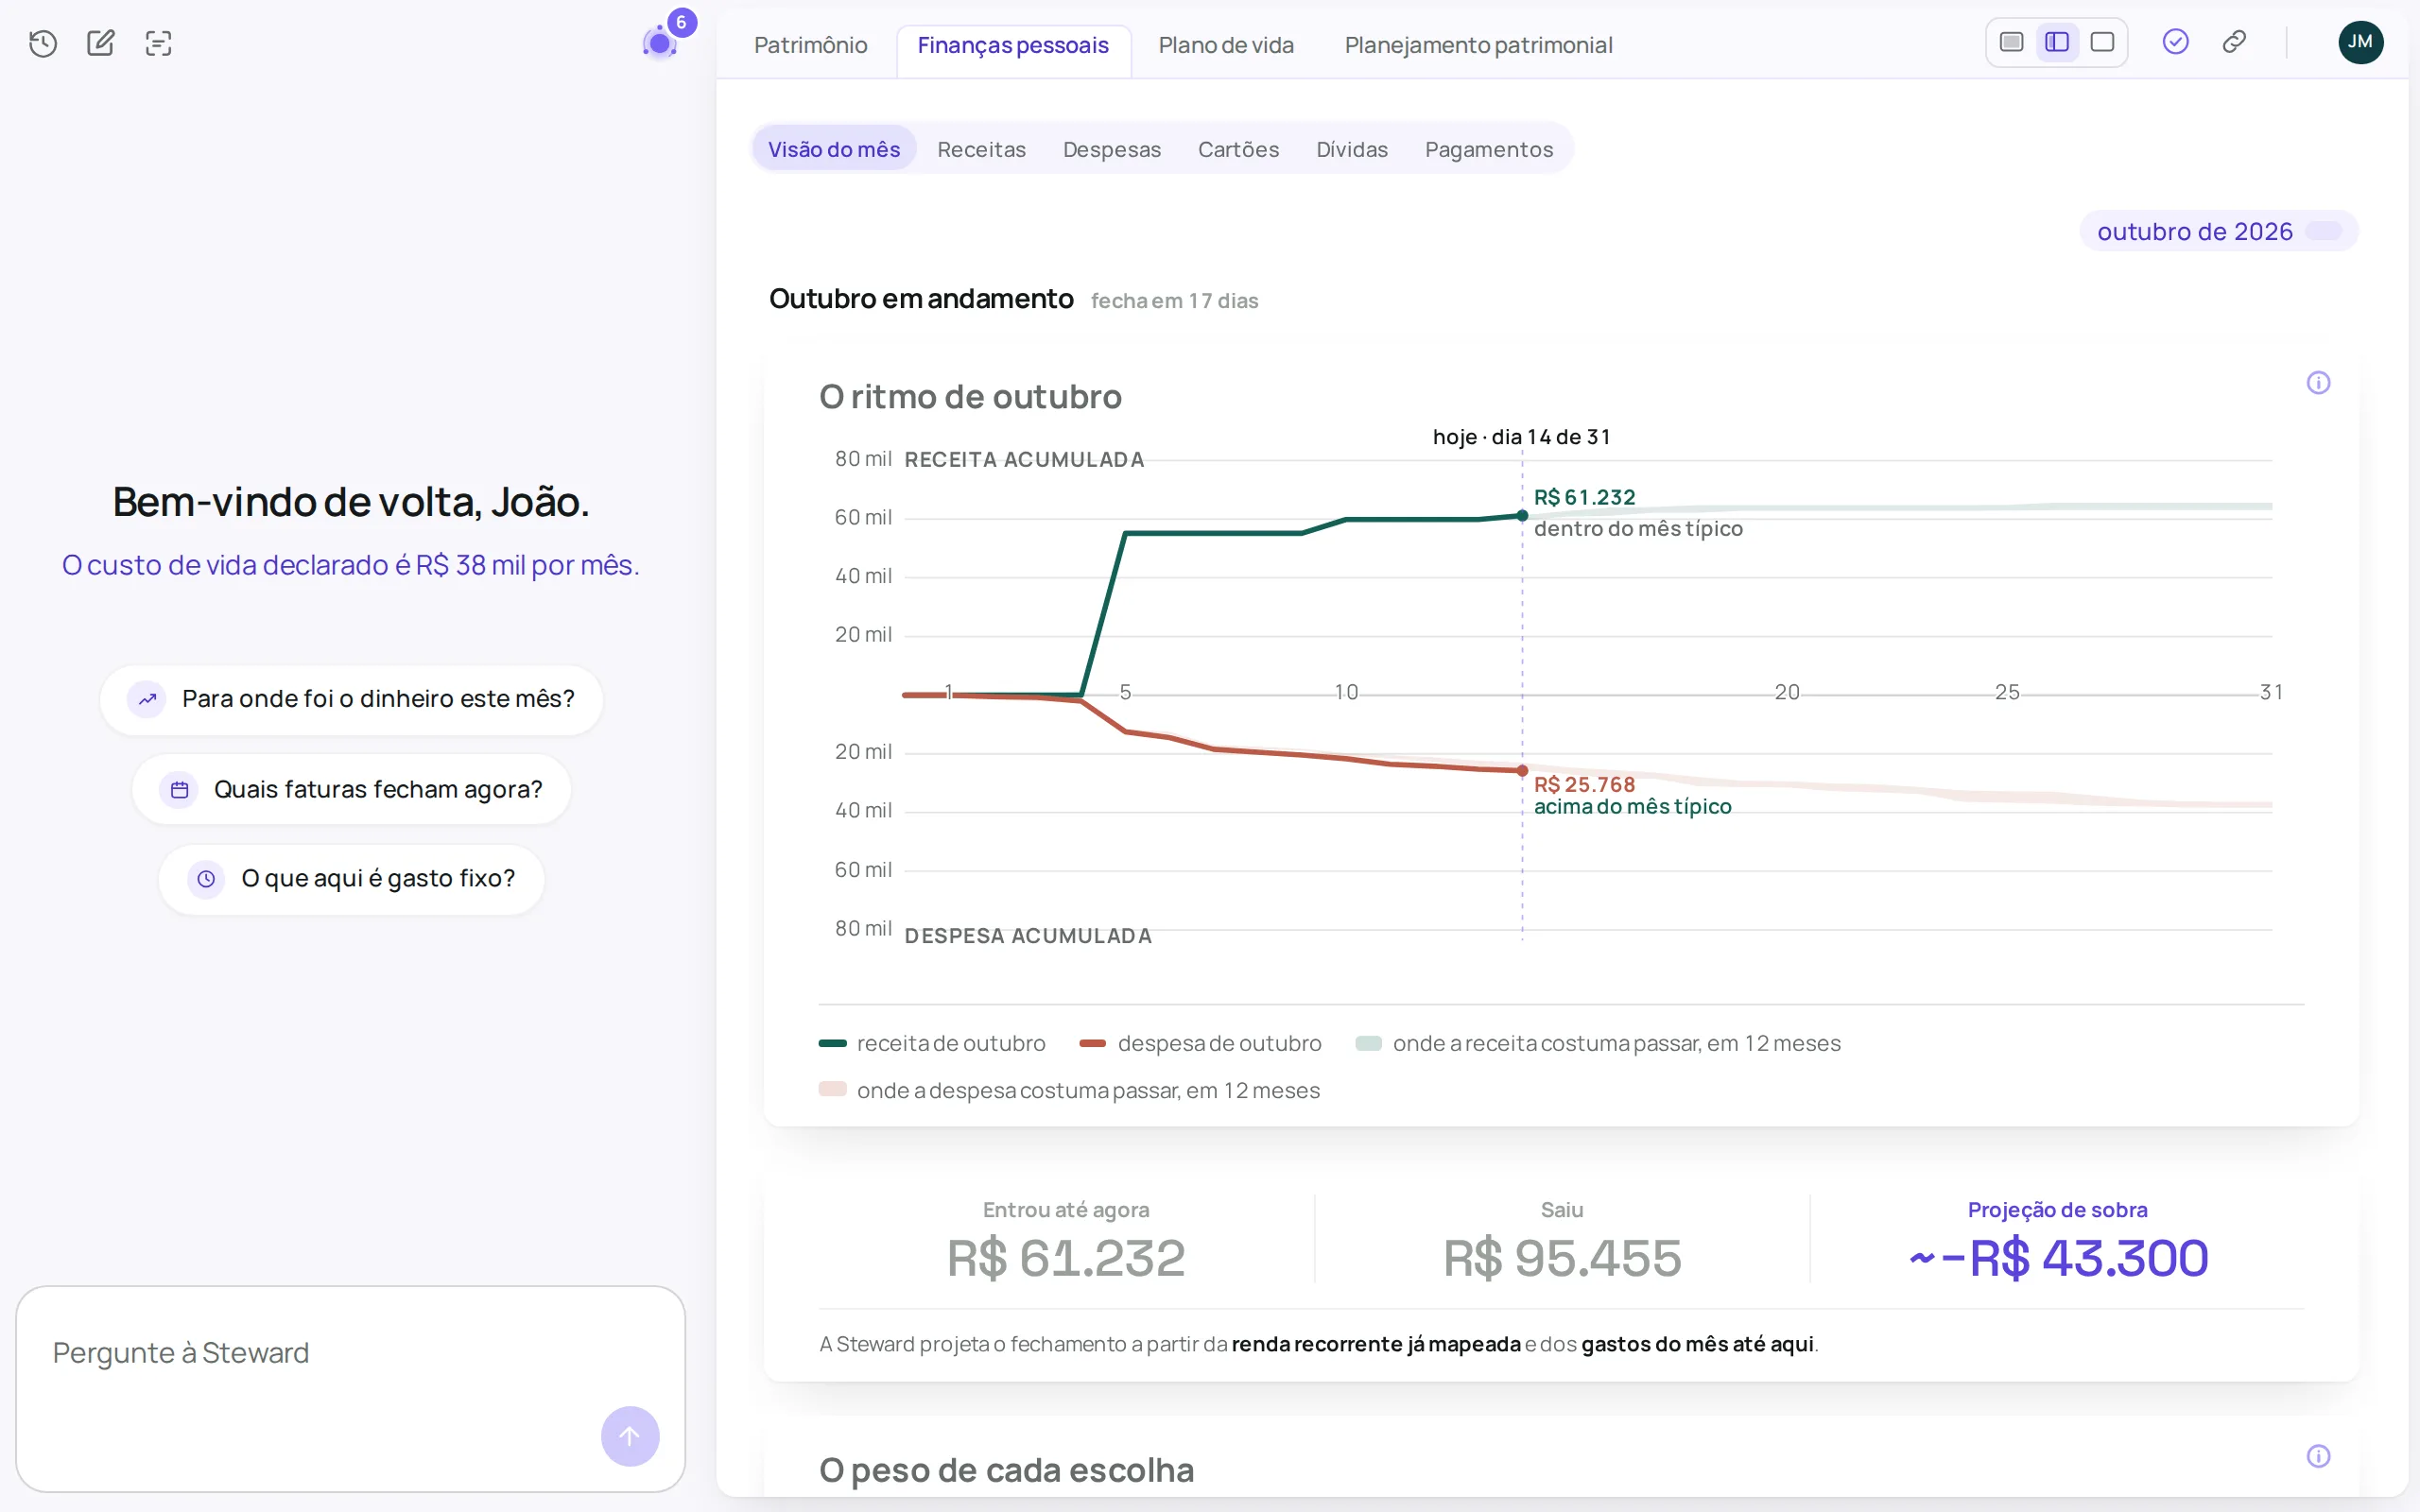Viewport: 2420px width, 1512px height.
Task: Click the onde a despesa costuma passar swatch
Action: 832,1090
